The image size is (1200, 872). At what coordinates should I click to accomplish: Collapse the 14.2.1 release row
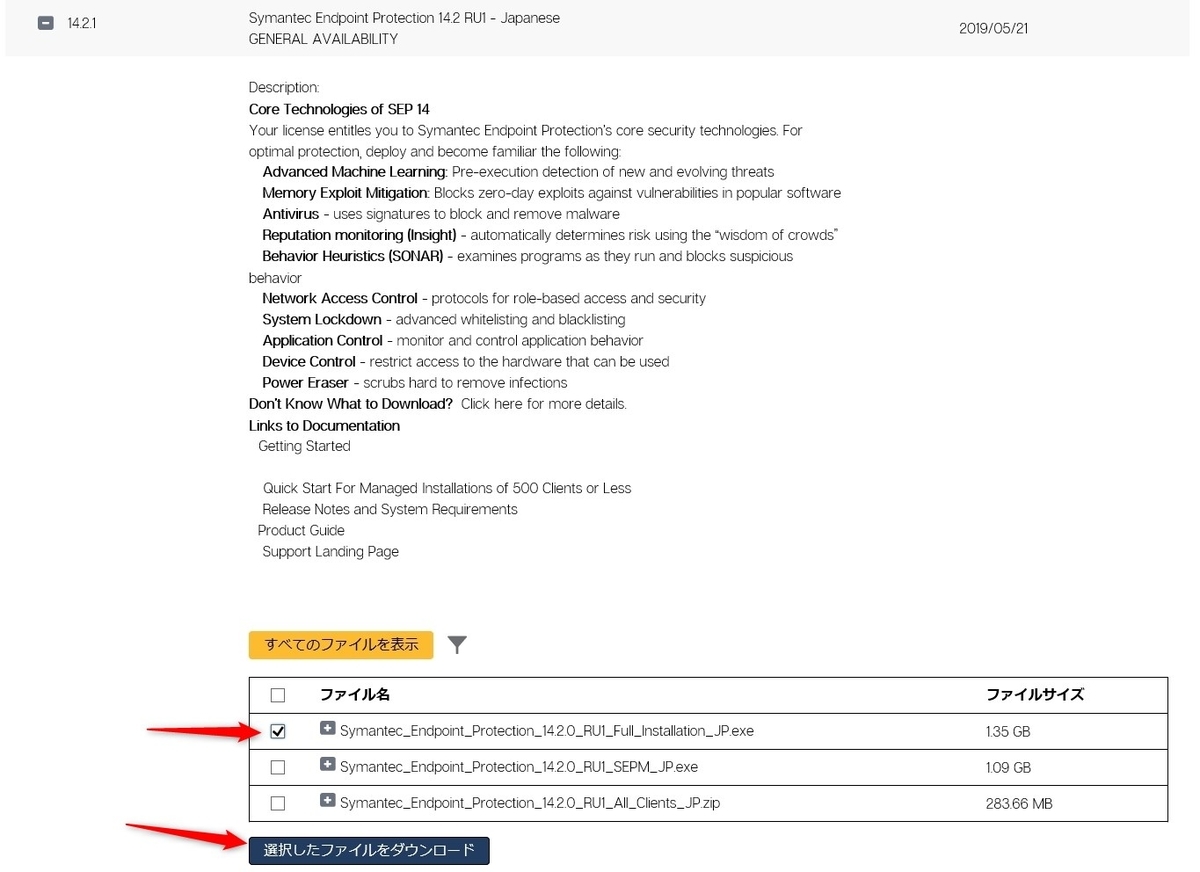[45, 23]
